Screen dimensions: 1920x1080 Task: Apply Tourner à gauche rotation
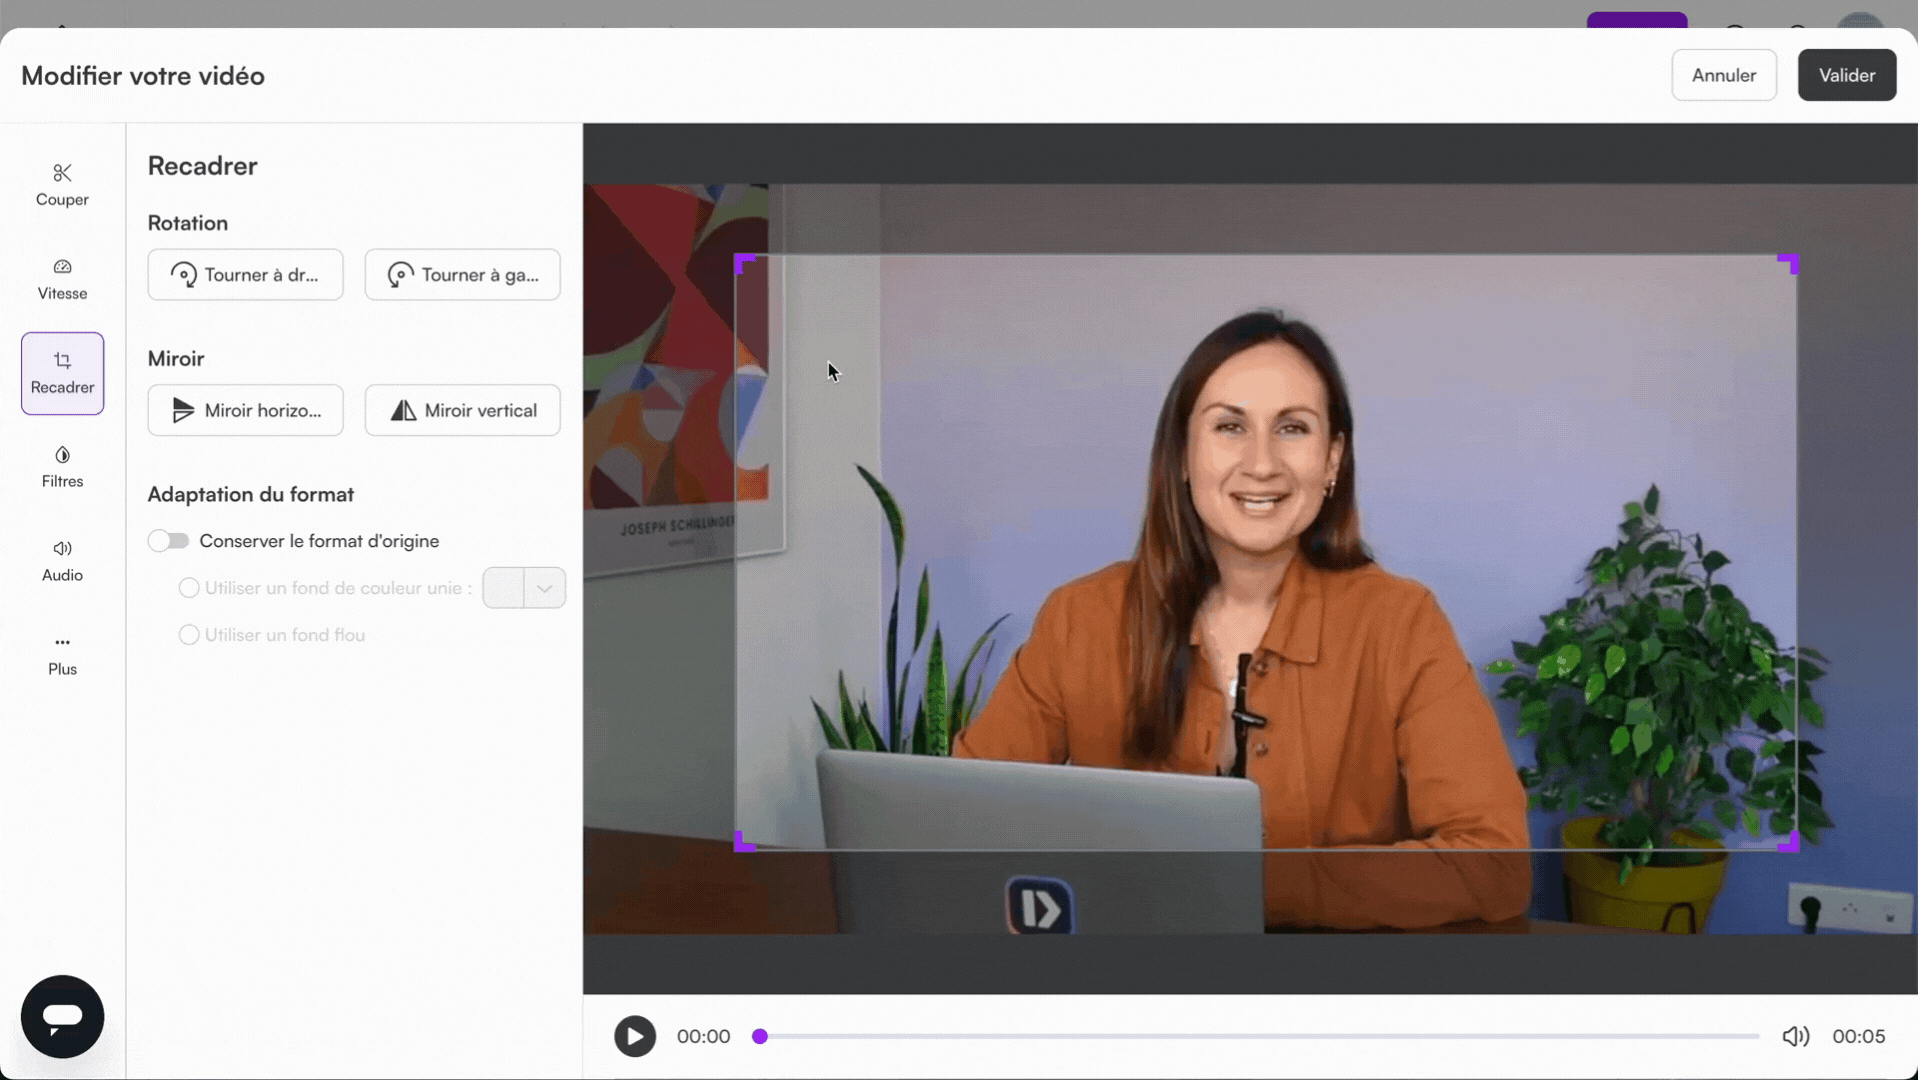[462, 274]
